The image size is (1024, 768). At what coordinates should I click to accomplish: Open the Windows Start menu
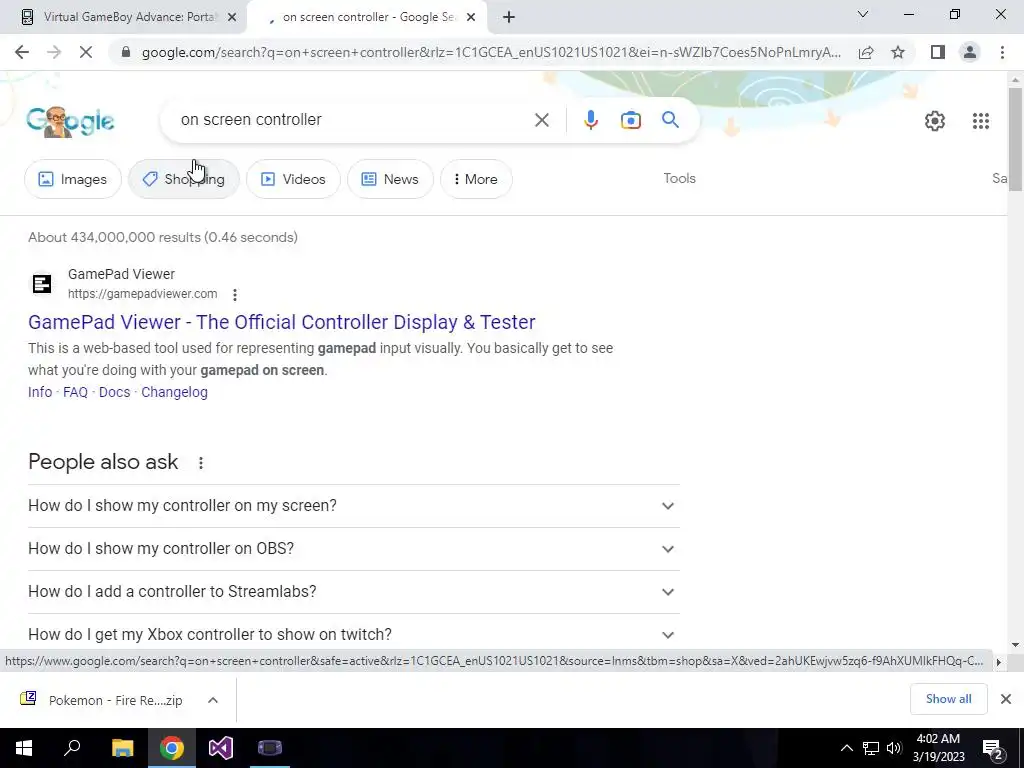(24, 748)
